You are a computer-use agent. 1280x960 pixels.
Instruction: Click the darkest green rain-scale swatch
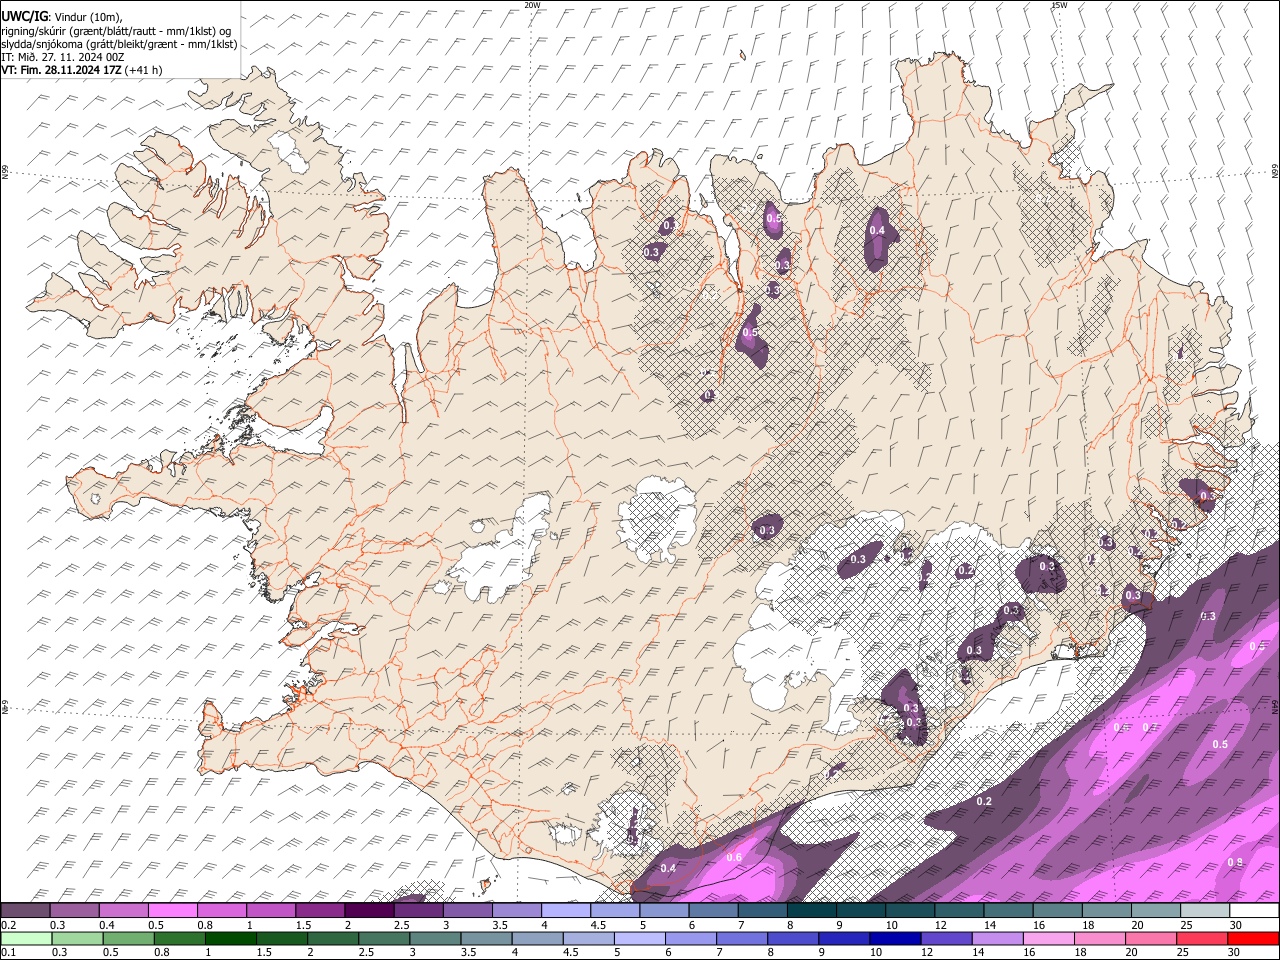point(229,938)
